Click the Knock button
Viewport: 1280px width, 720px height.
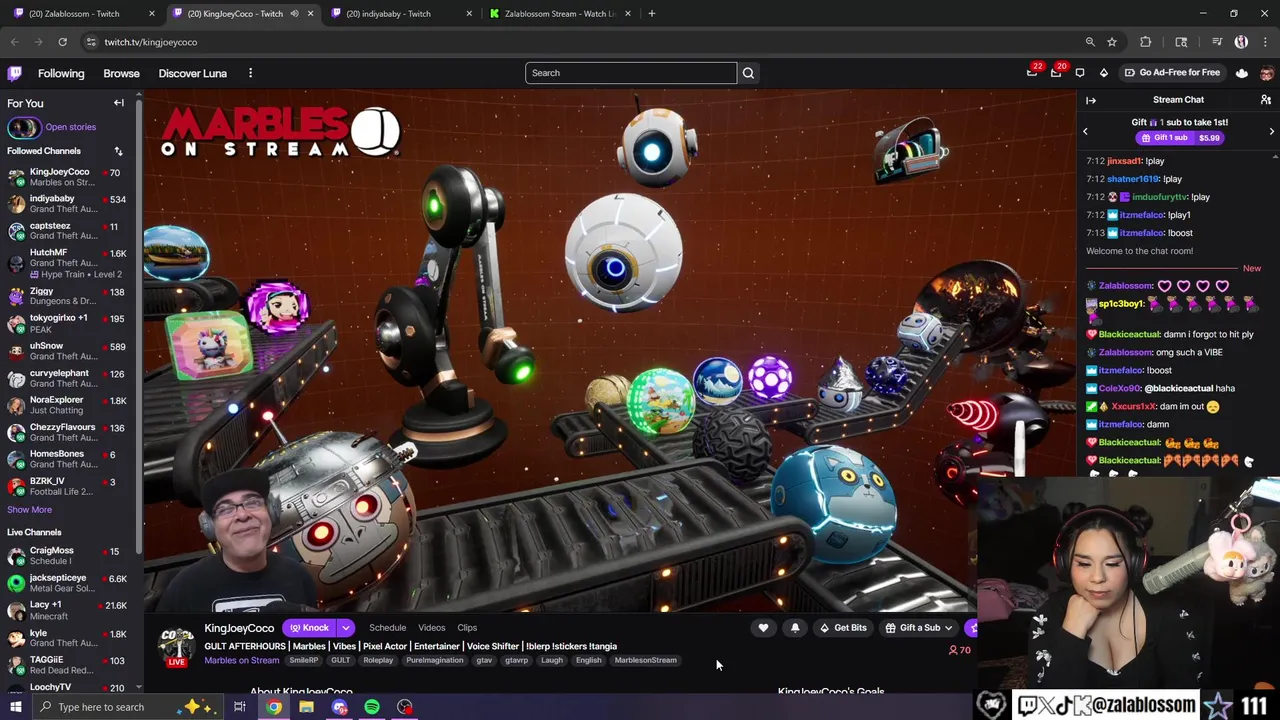[x=310, y=628]
